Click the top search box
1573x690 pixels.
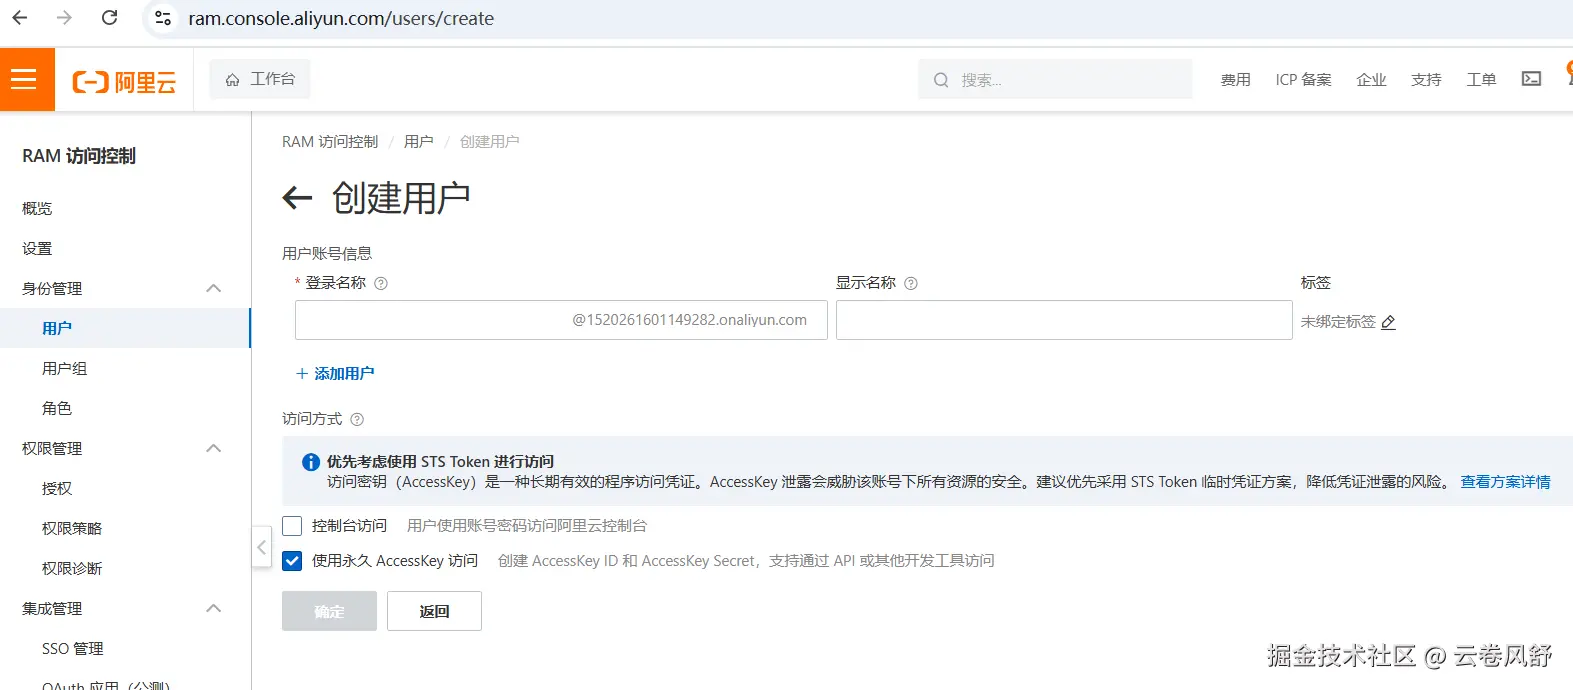pyautogui.click(x=1055, y=79)
